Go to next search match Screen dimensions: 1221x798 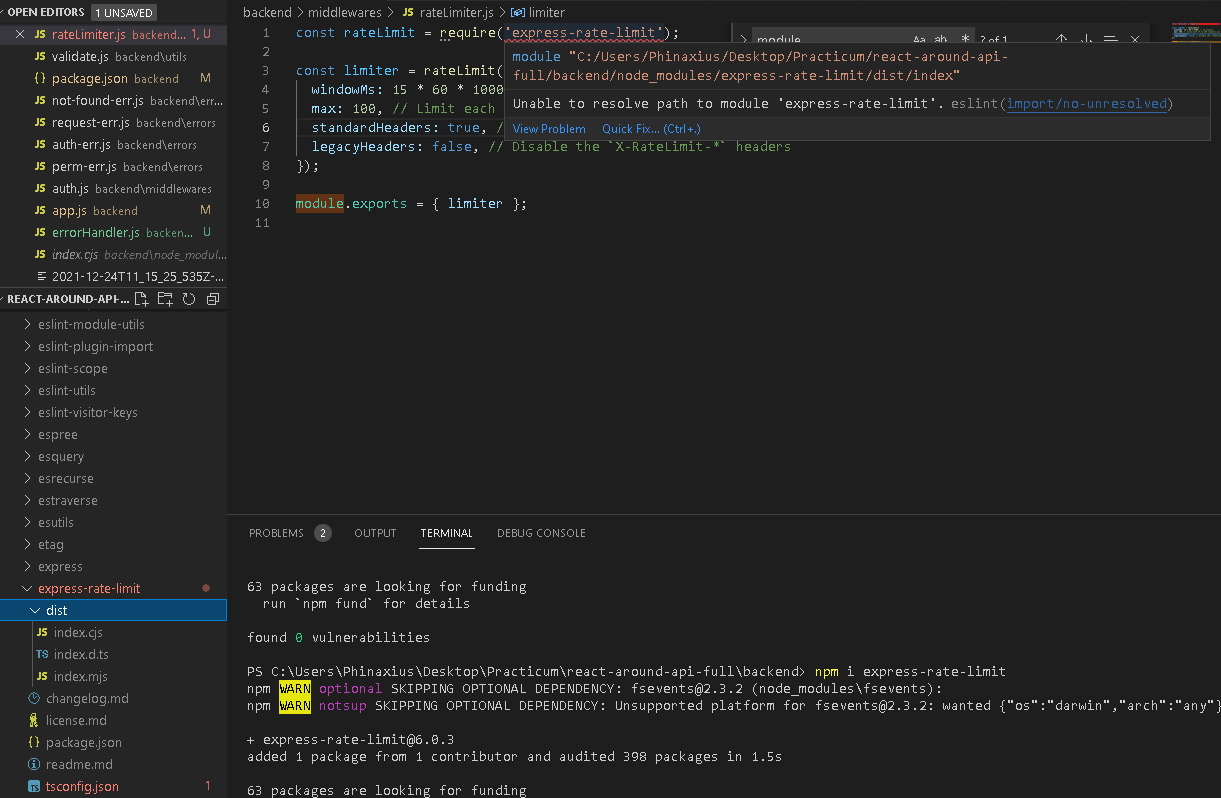tap(1086, 38)
